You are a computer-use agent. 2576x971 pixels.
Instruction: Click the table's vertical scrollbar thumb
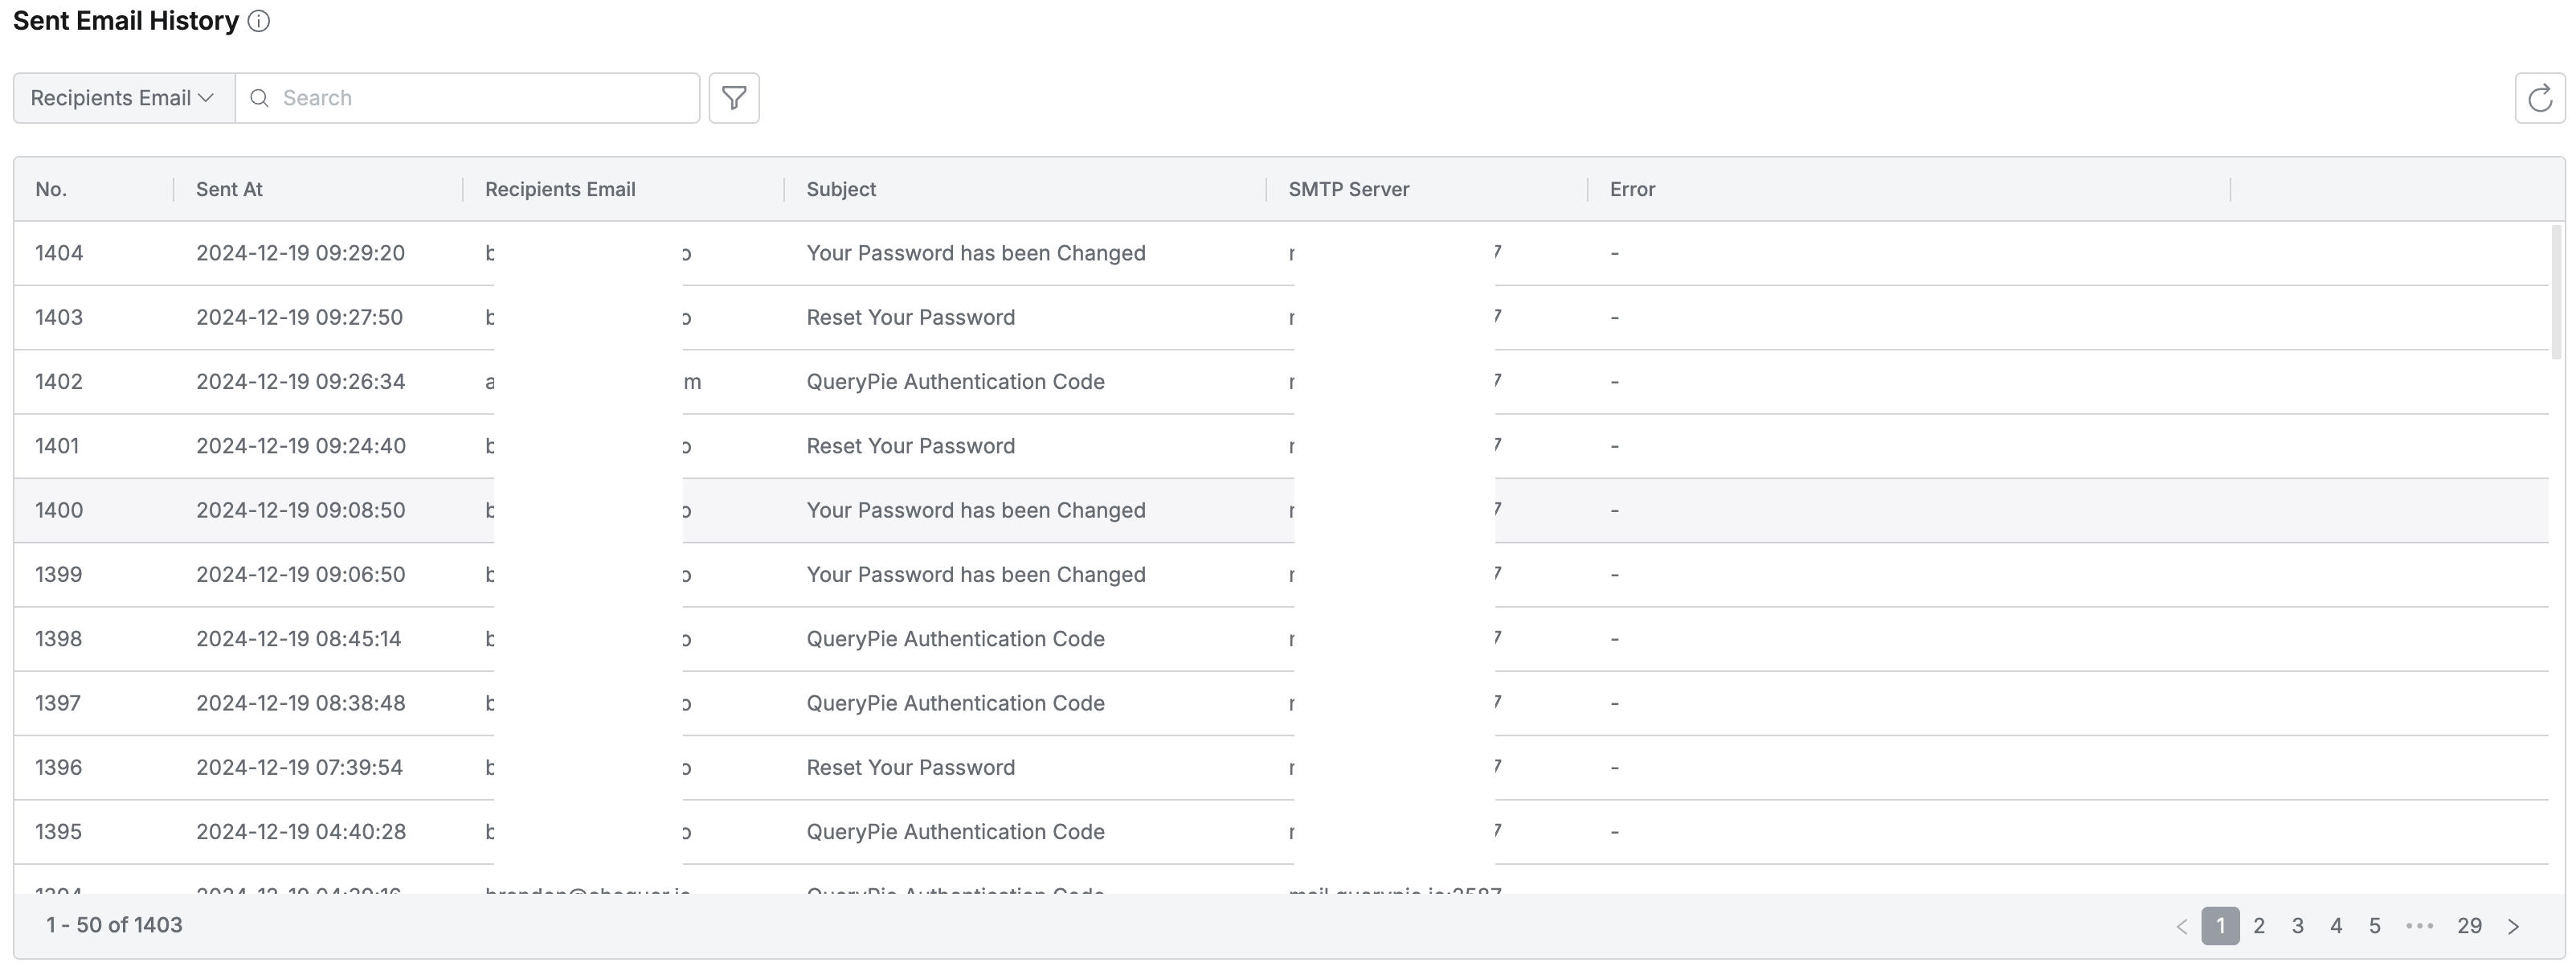[2556, 292]
